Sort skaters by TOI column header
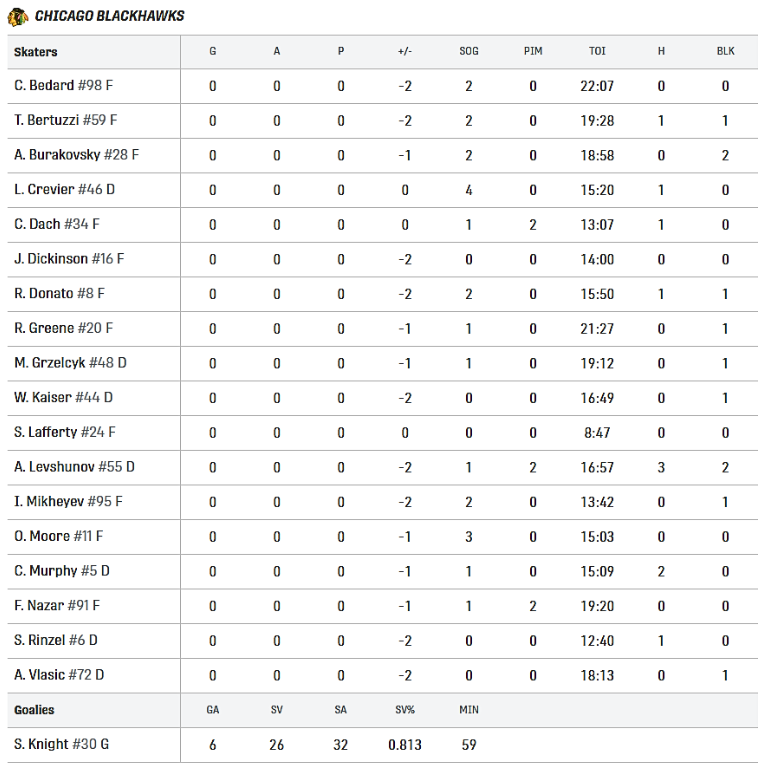Image resolution: width=767 pixels, height=767 pixels. tap(597, 51)
